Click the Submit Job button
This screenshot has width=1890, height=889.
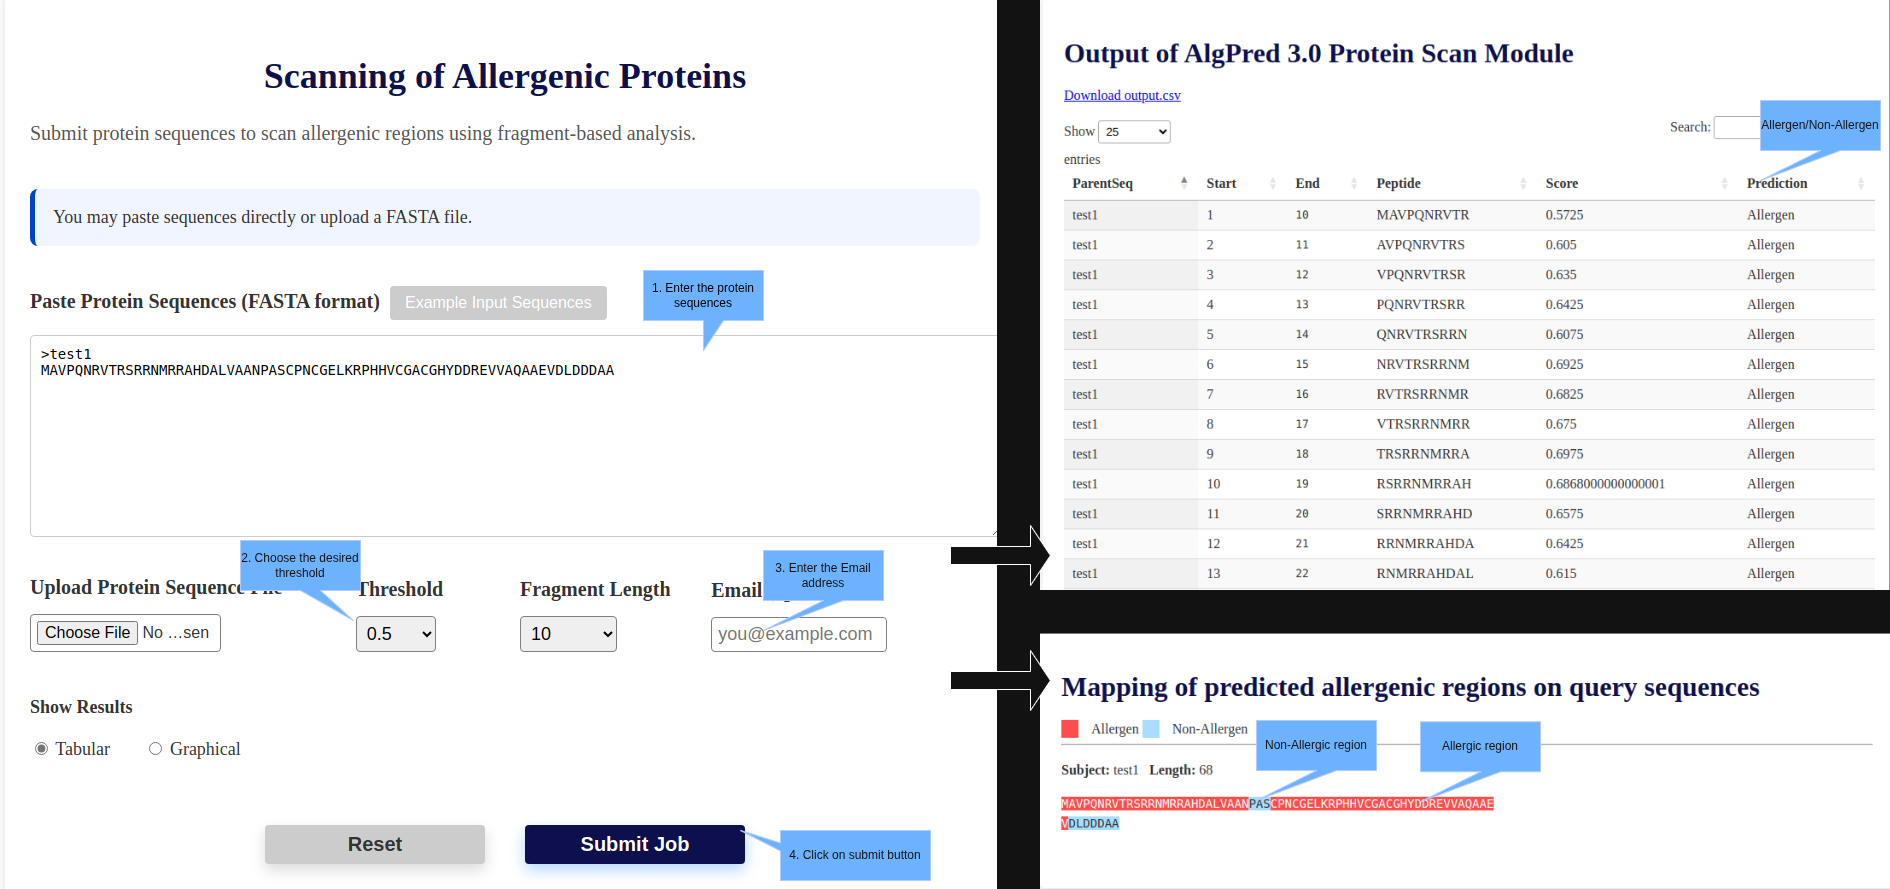click(634, 844)
